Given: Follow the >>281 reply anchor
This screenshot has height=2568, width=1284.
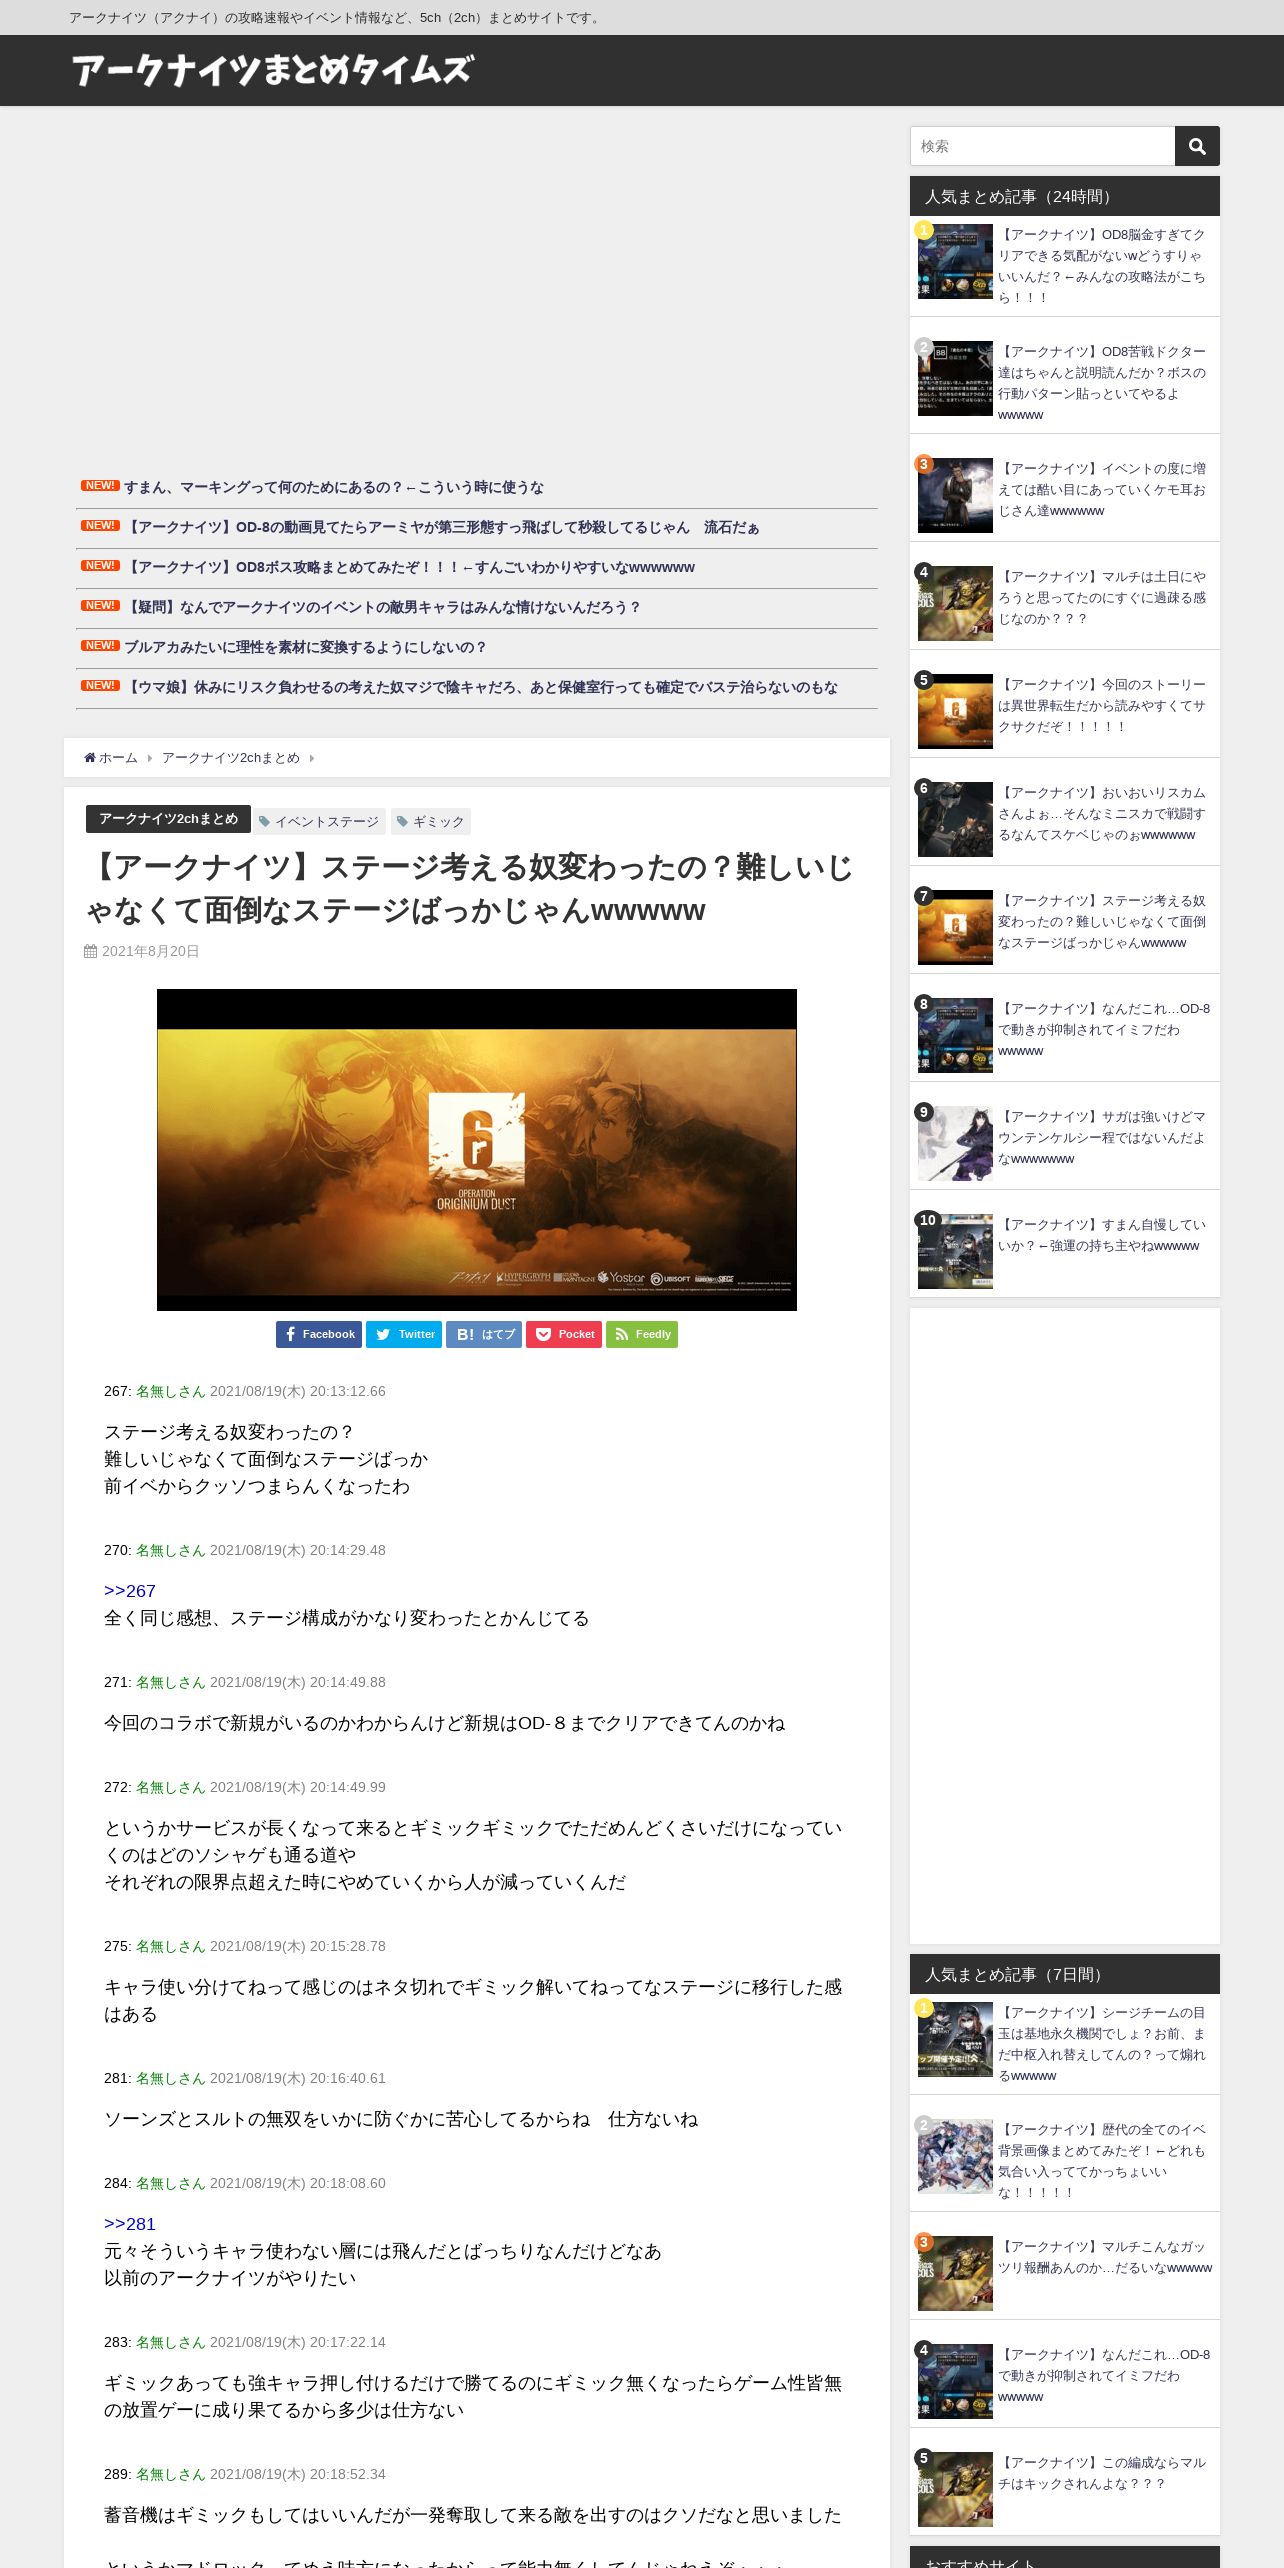Looking at the screenshot, I should 130,2224.
